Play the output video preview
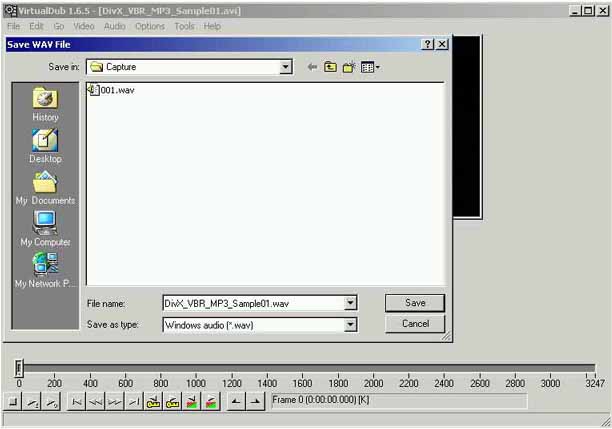Image resolution: width=612 pixels, height=429 pixels. (x=51, y=401)
